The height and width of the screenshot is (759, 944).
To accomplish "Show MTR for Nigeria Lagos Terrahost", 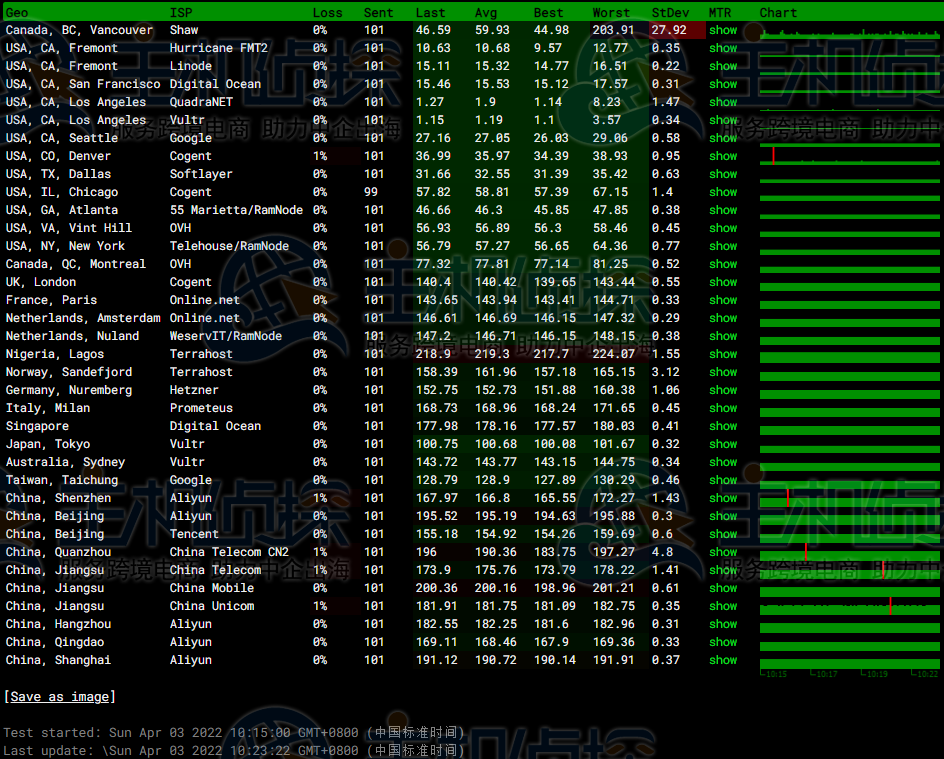I will click(722, 354).
